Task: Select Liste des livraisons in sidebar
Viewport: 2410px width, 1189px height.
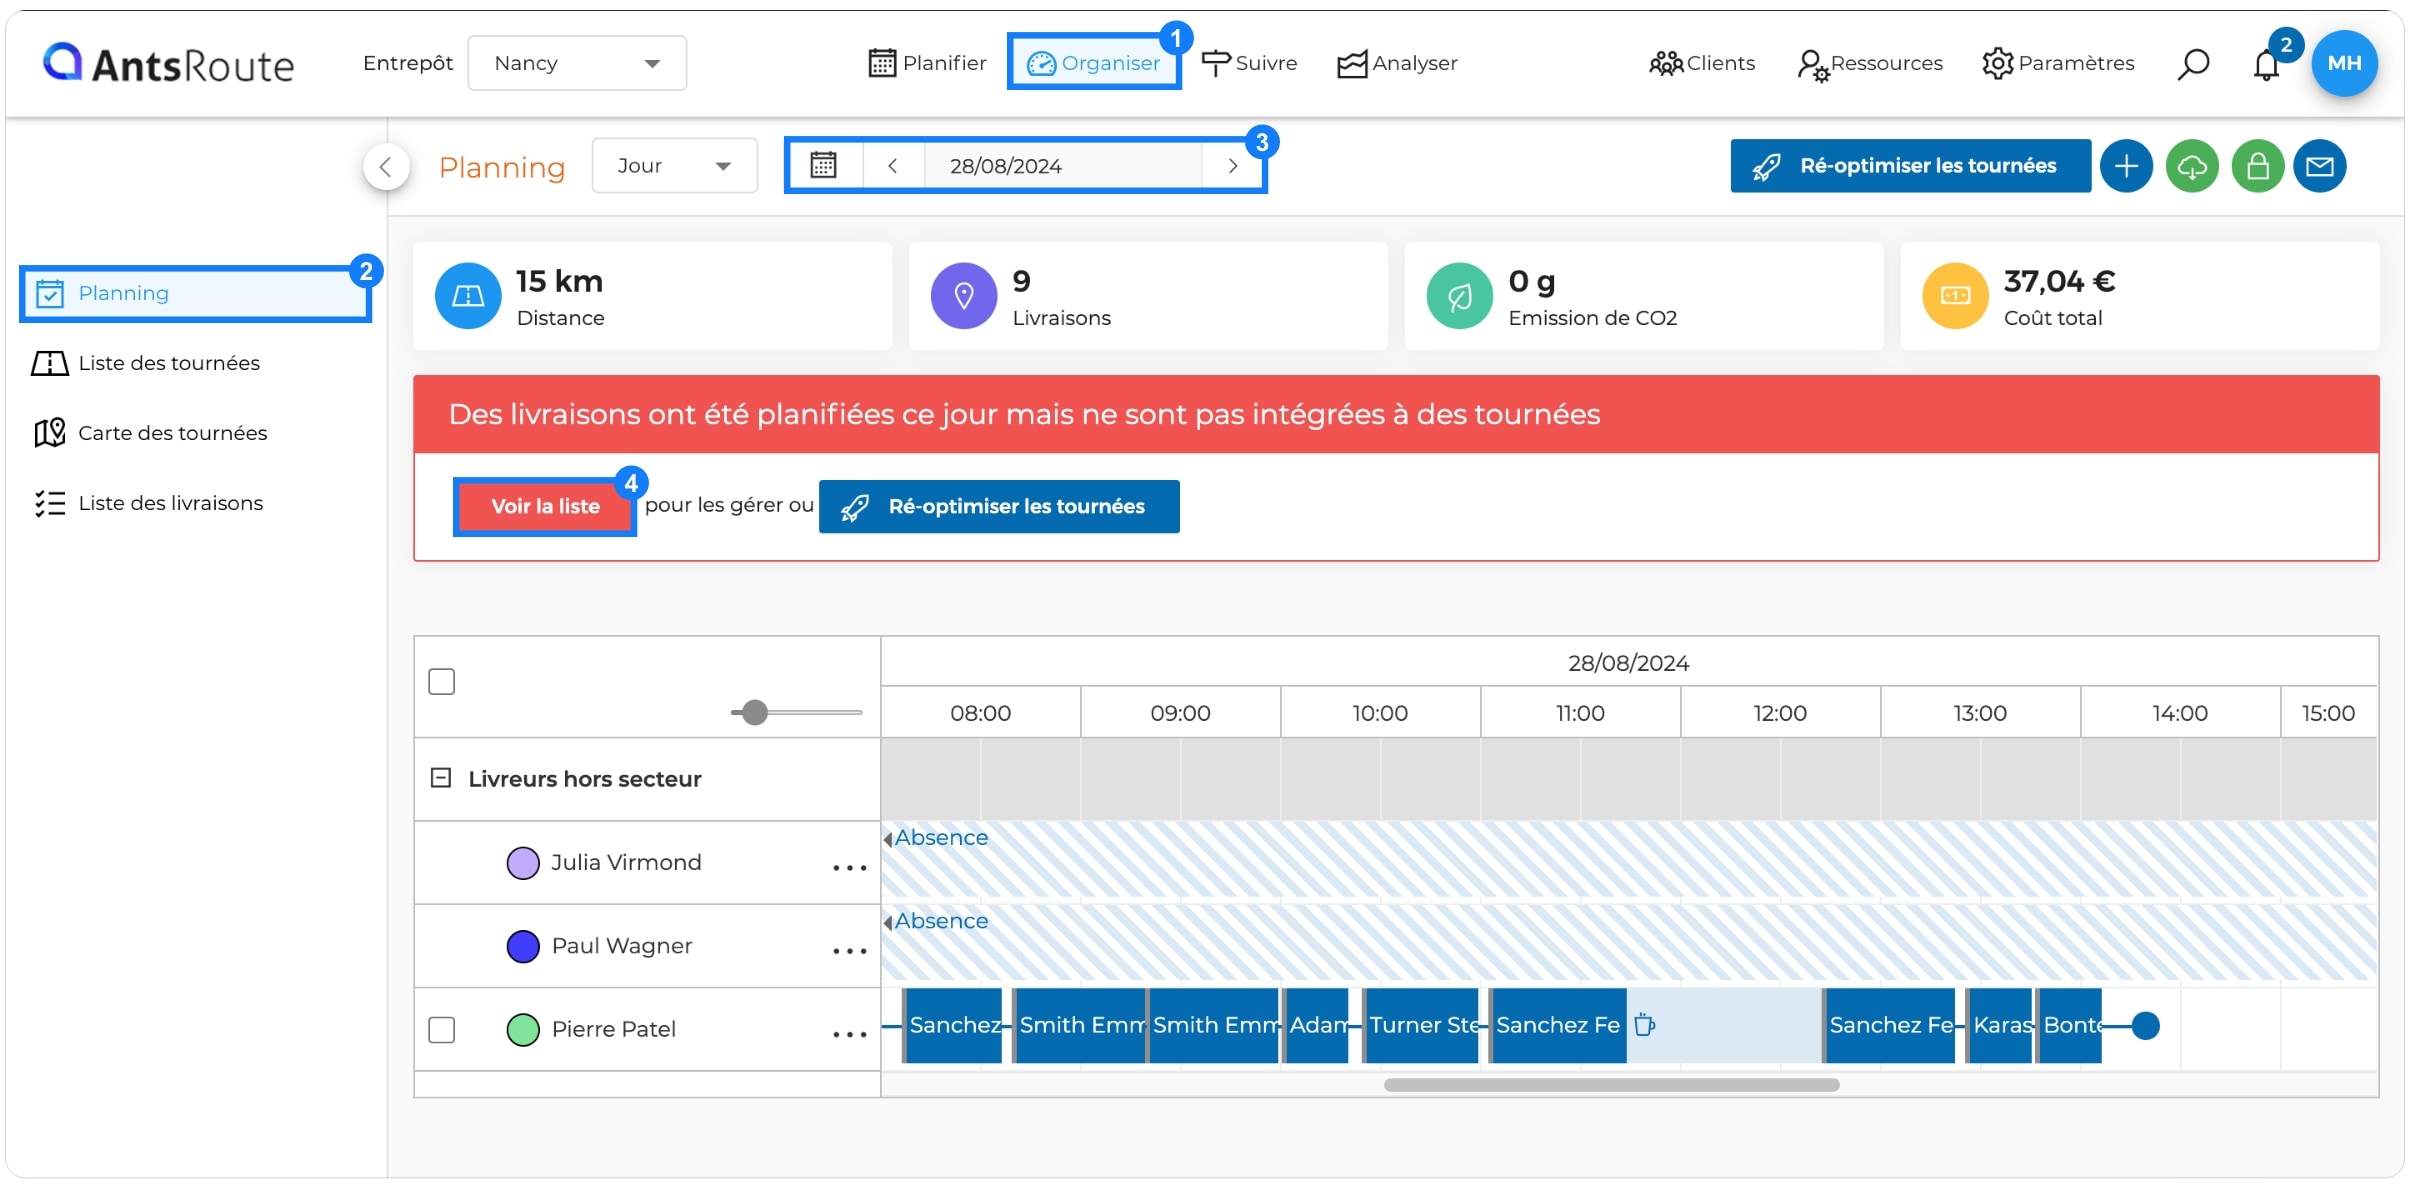Action: pos(149,503)
